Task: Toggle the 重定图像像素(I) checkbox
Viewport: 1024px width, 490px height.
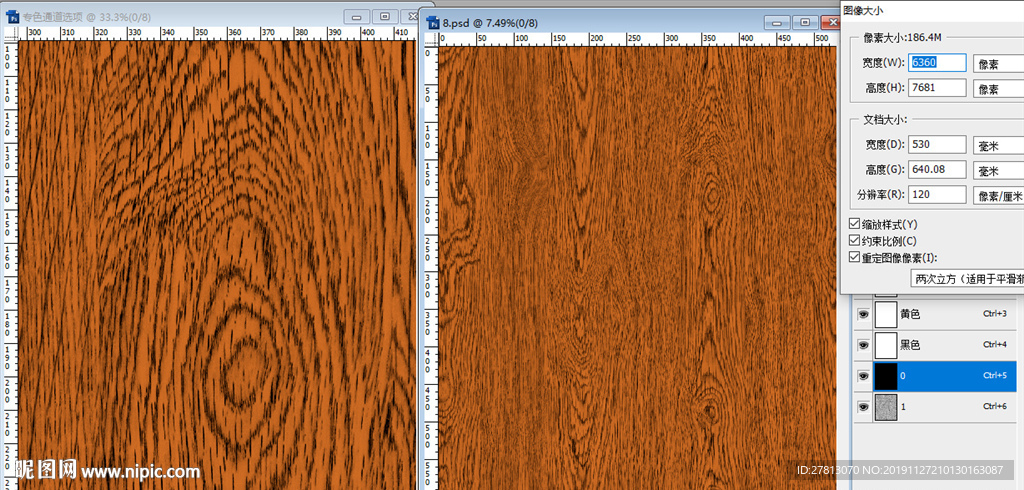Action: tap(854, 258)
